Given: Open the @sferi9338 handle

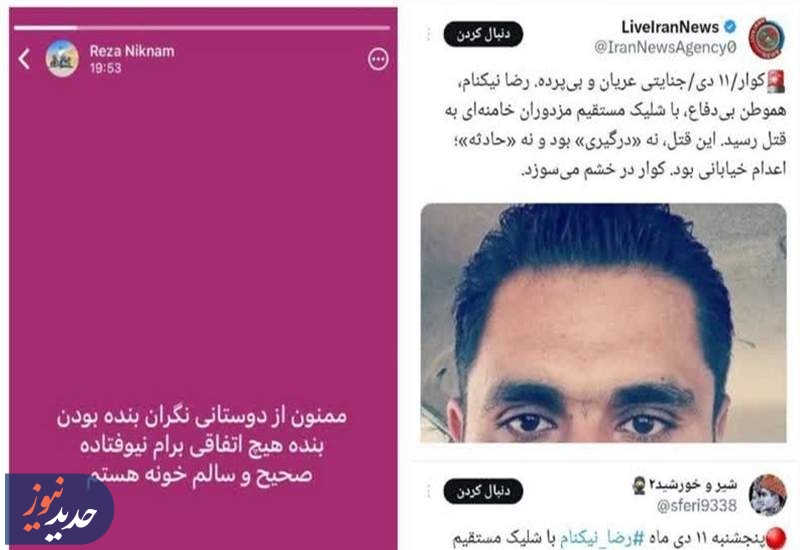Looking at the screenshot, I should tap(696, 506).
